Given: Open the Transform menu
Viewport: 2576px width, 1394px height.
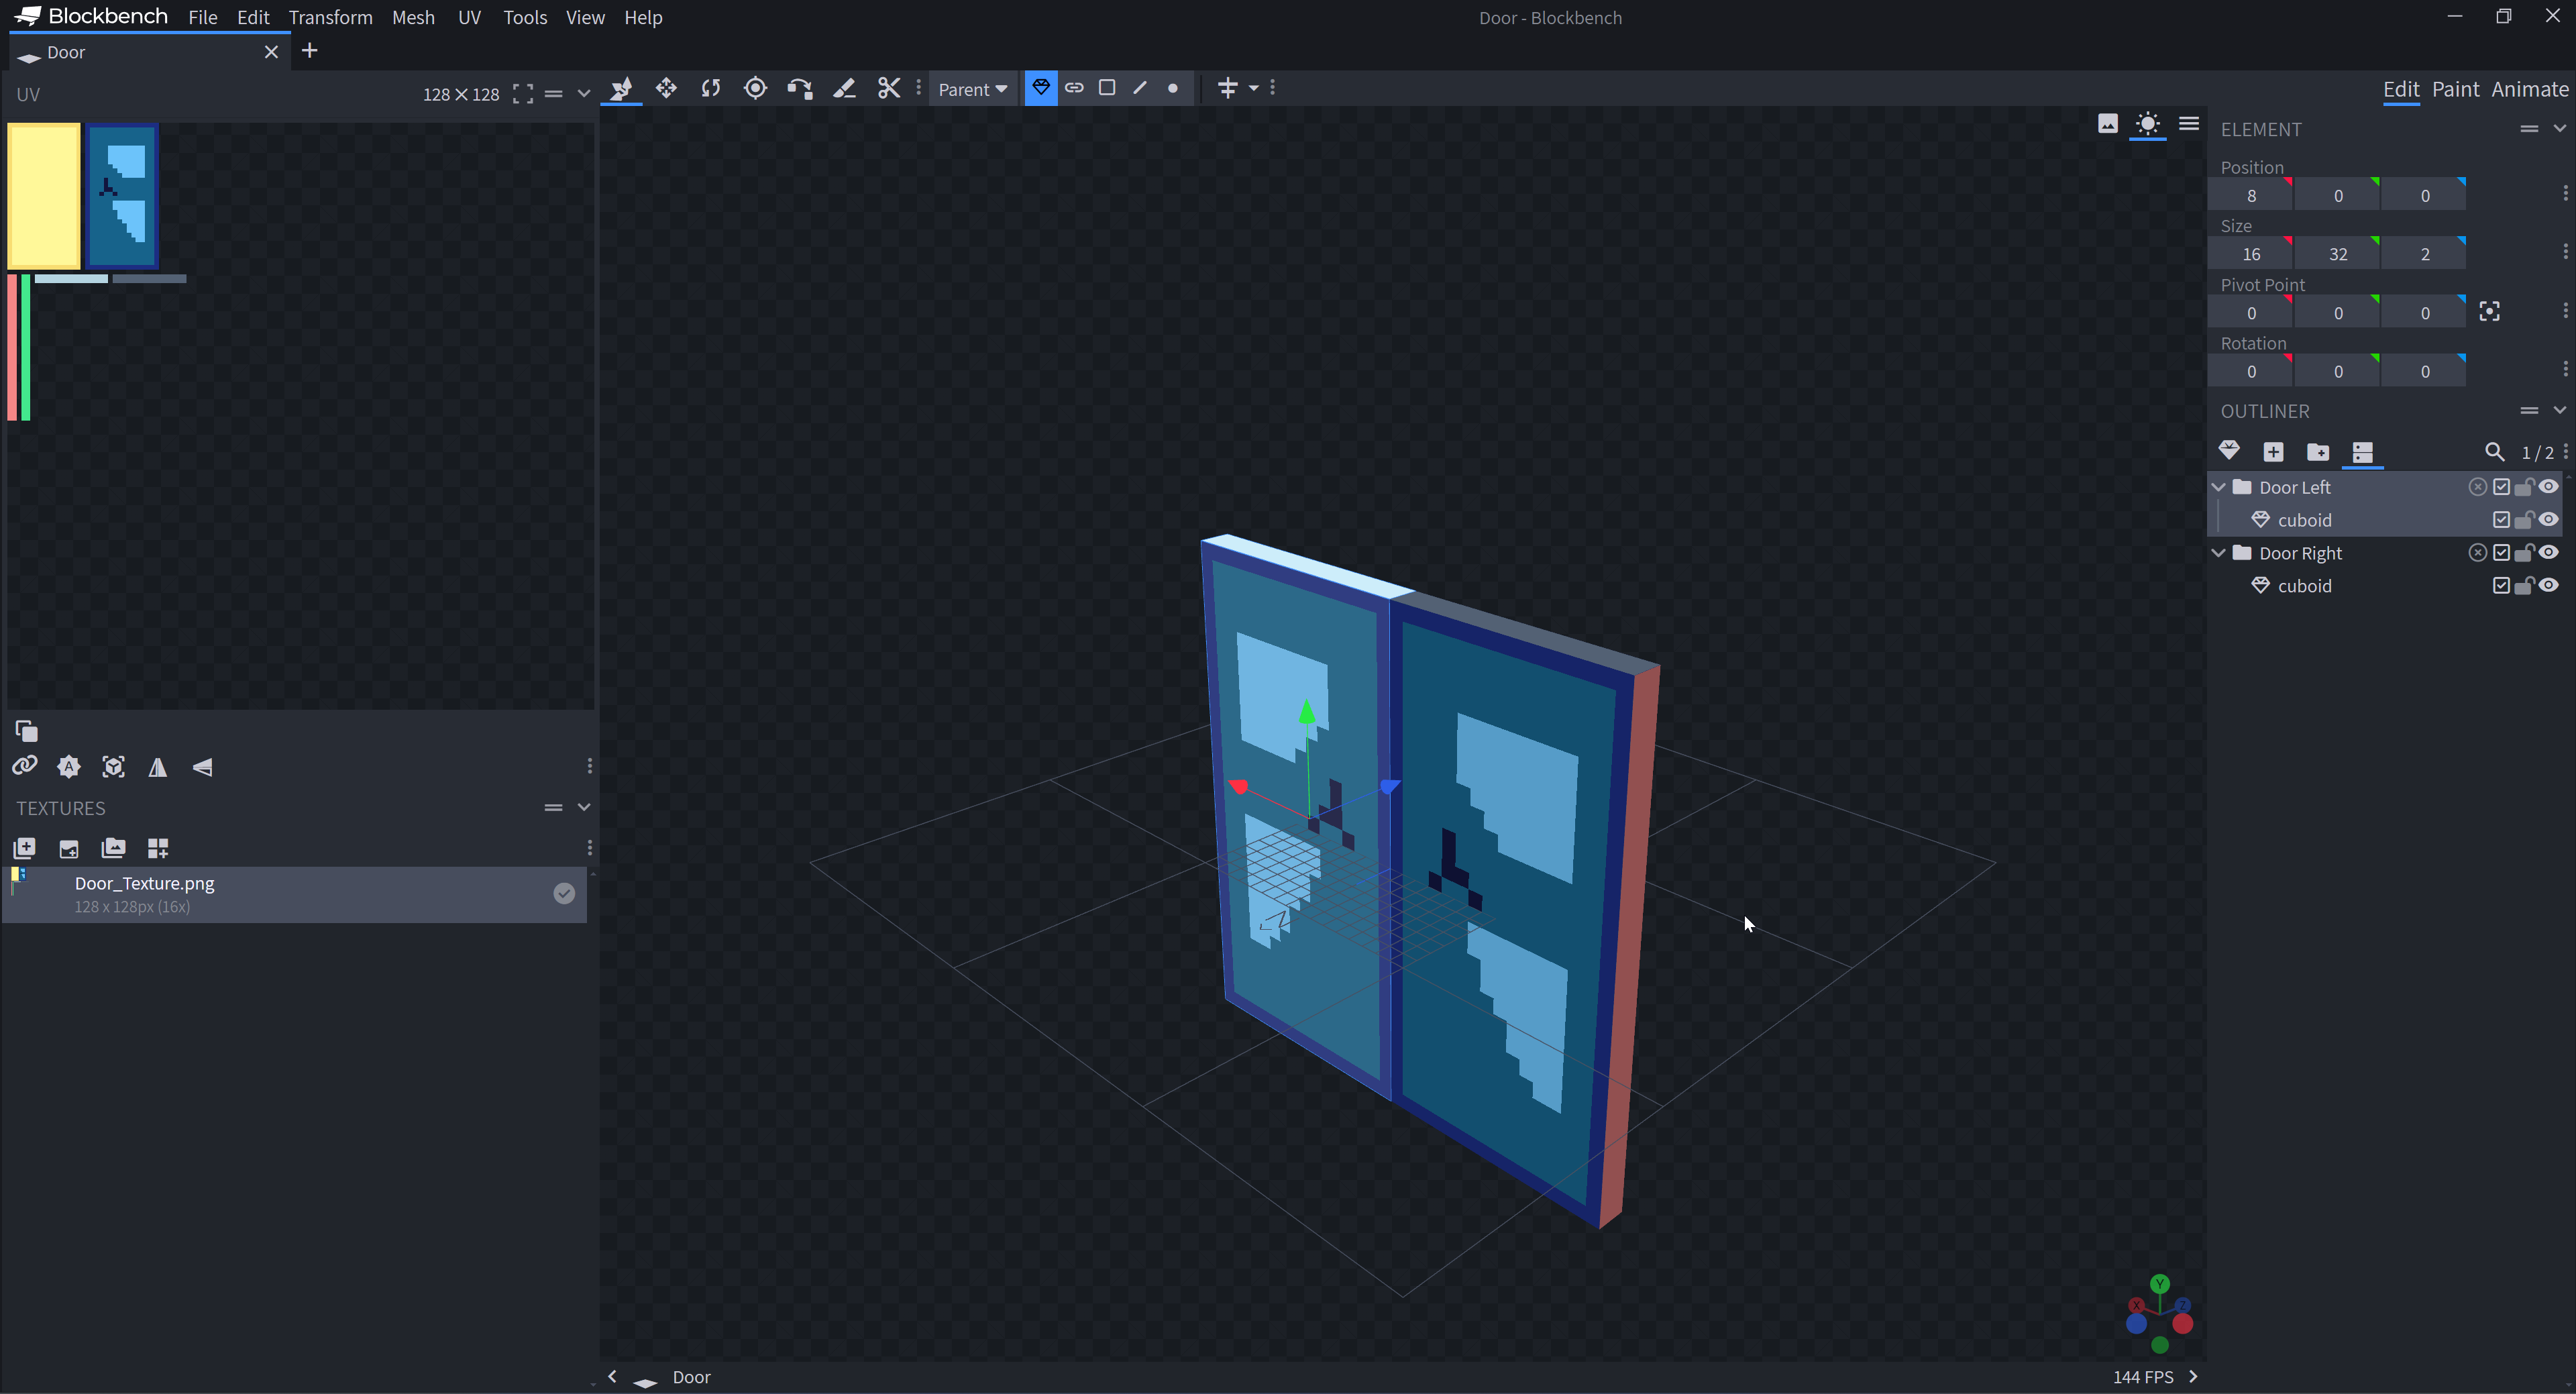Looking at the screenshot, I should point(331,17).
